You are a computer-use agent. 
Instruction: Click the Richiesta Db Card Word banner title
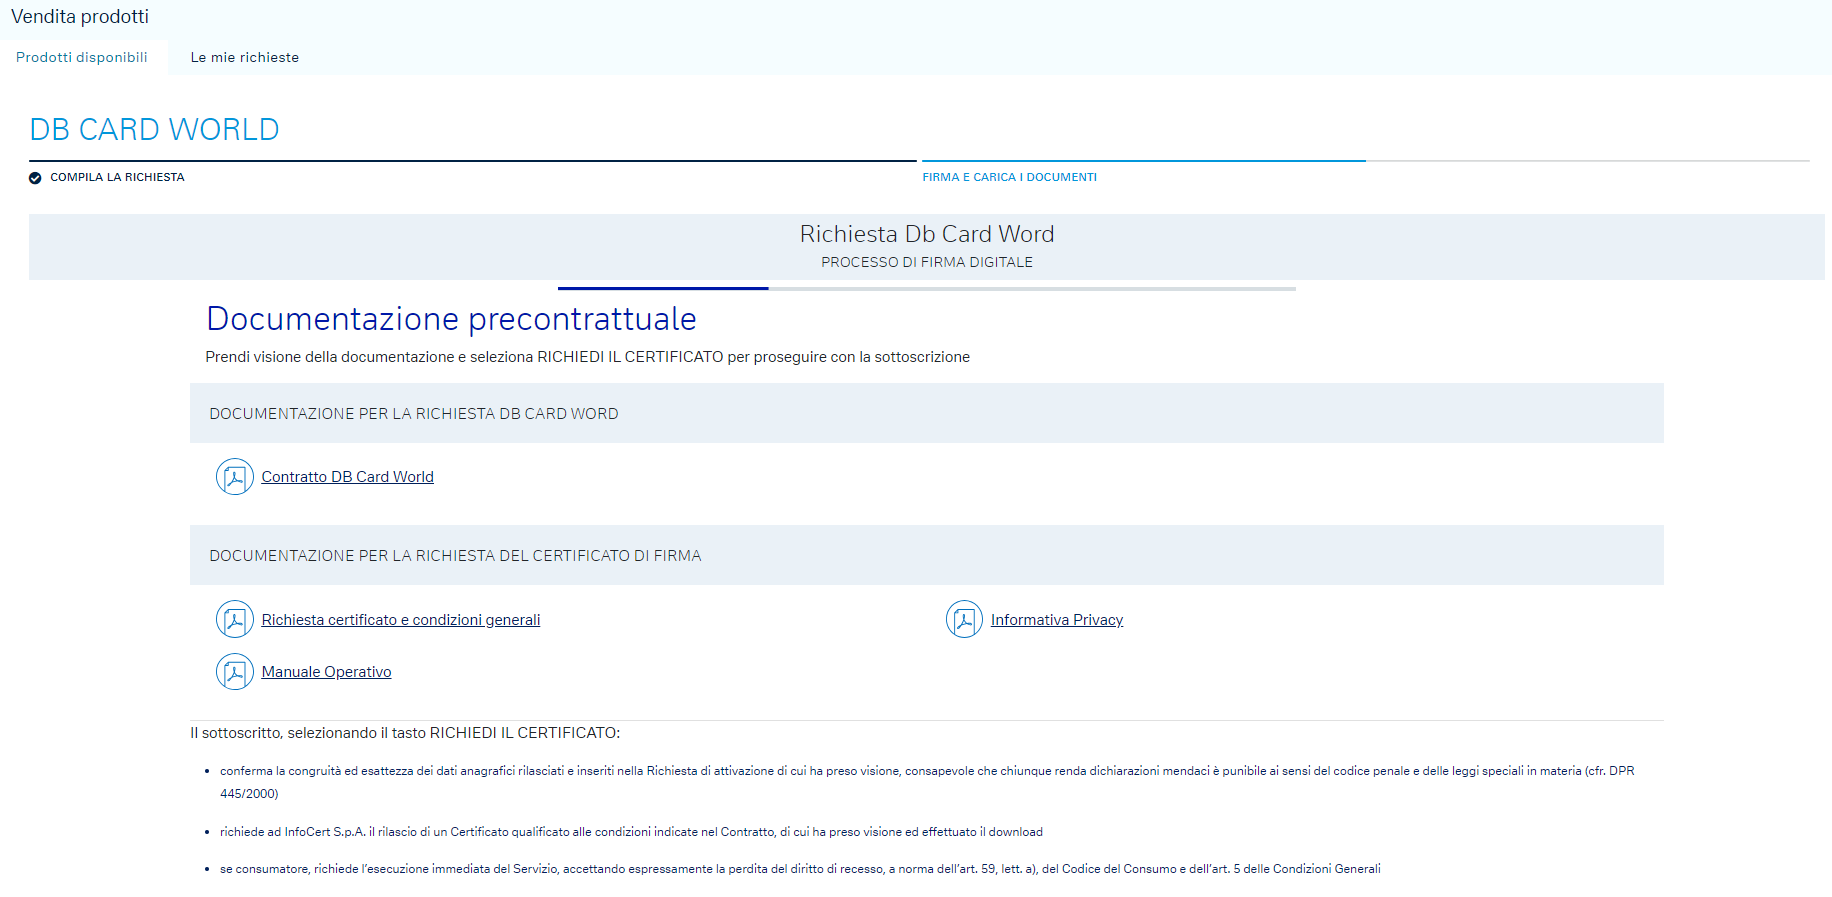[926, 234]
